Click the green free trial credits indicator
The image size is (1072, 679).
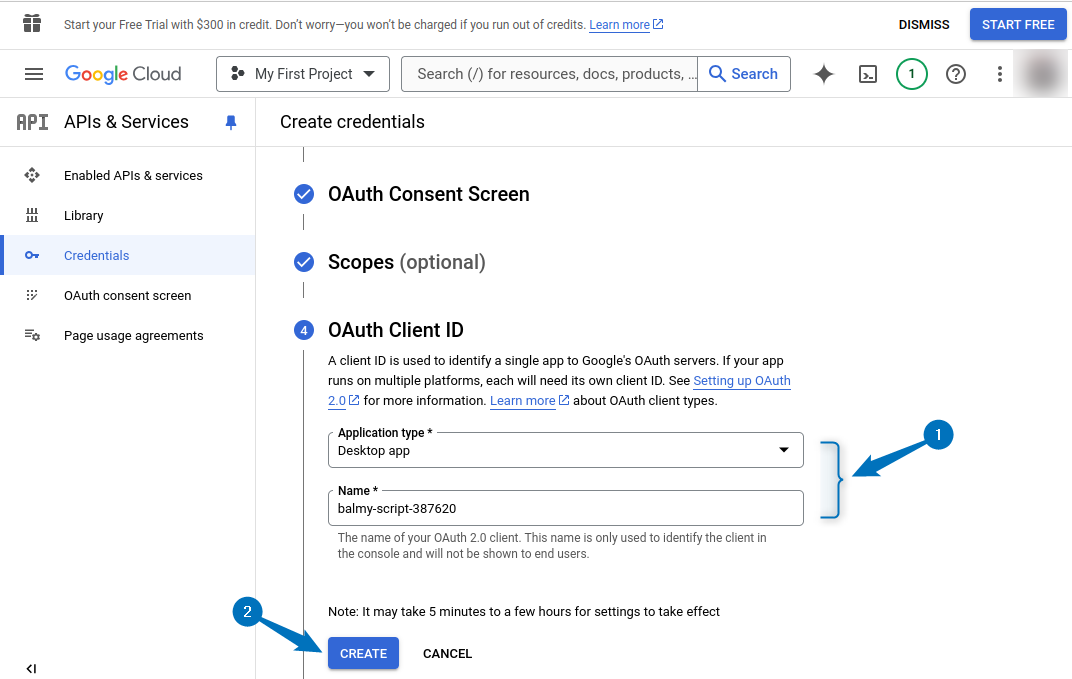click(x=911, y=74)
